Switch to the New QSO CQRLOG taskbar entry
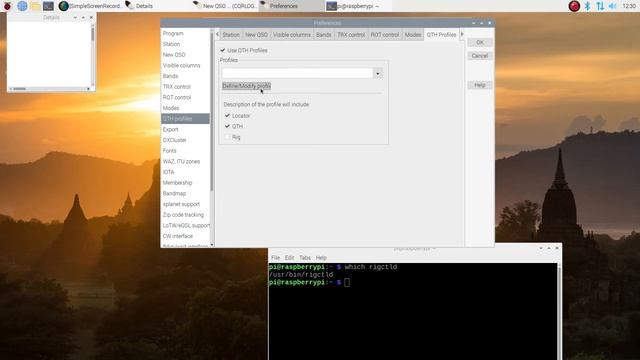The width and height of the screenshot is (640, 360). tap(224, 6)
